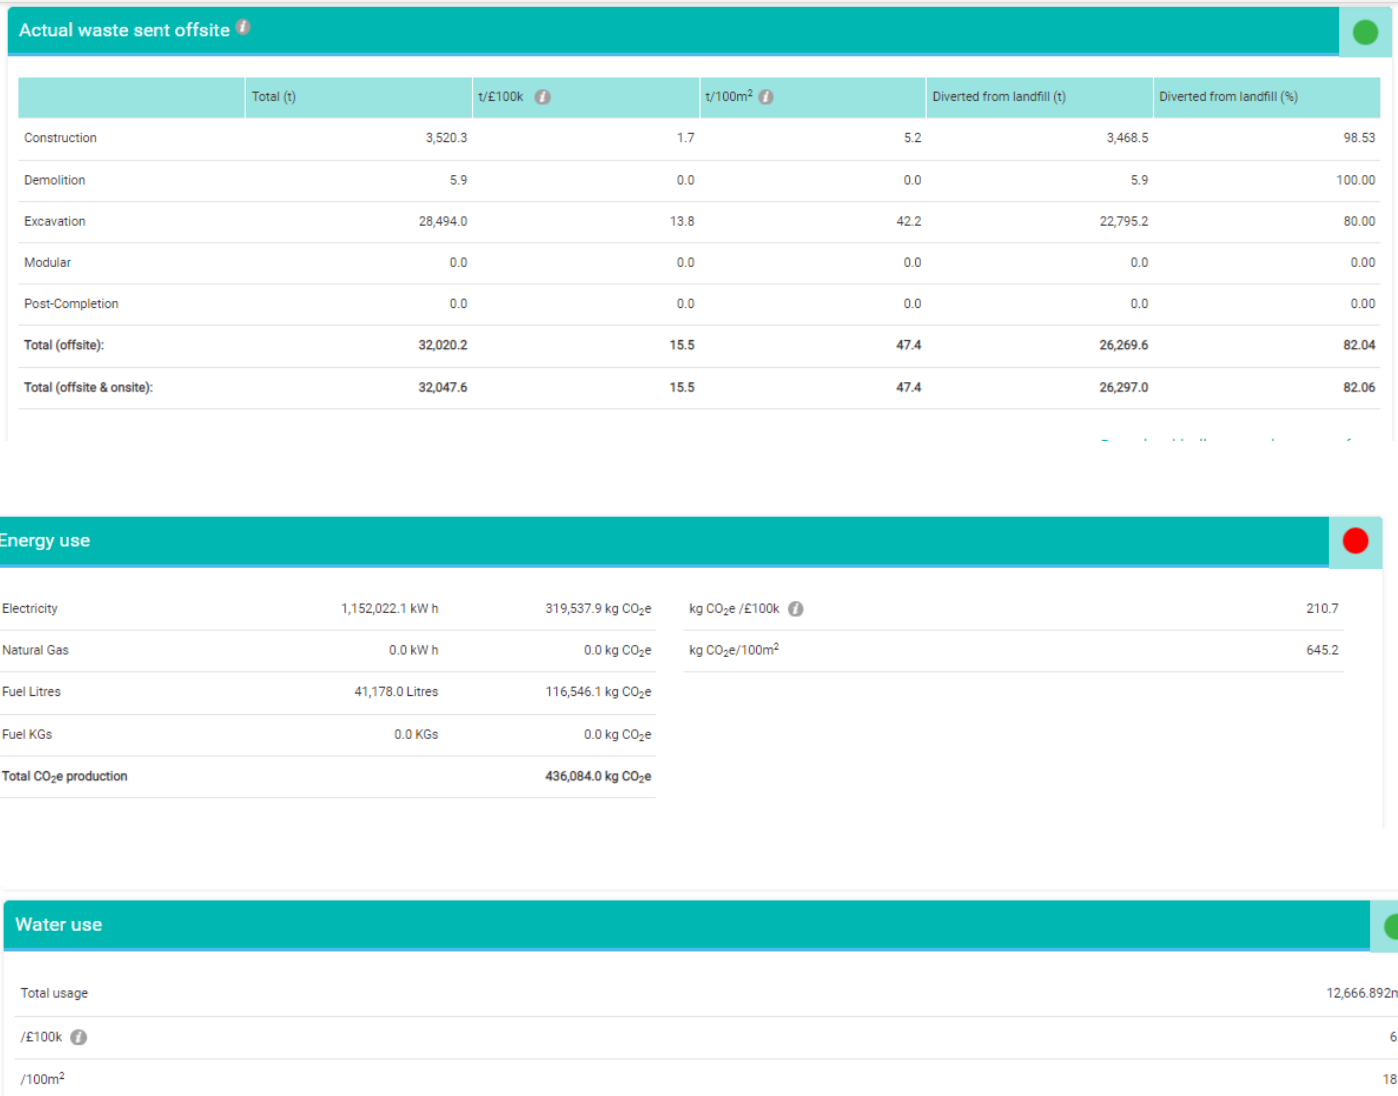Viewport: 1398px width, 1096px height.
Task: Click info icon in t/£100k column header
Action: point(542,97)
